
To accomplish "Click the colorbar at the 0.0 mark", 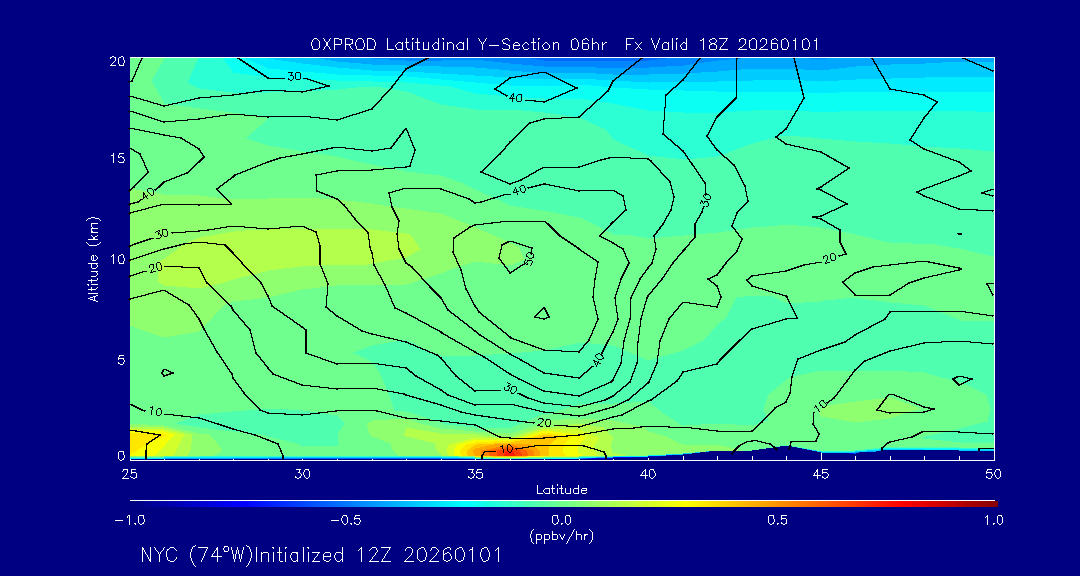I will tap(562, 503).
